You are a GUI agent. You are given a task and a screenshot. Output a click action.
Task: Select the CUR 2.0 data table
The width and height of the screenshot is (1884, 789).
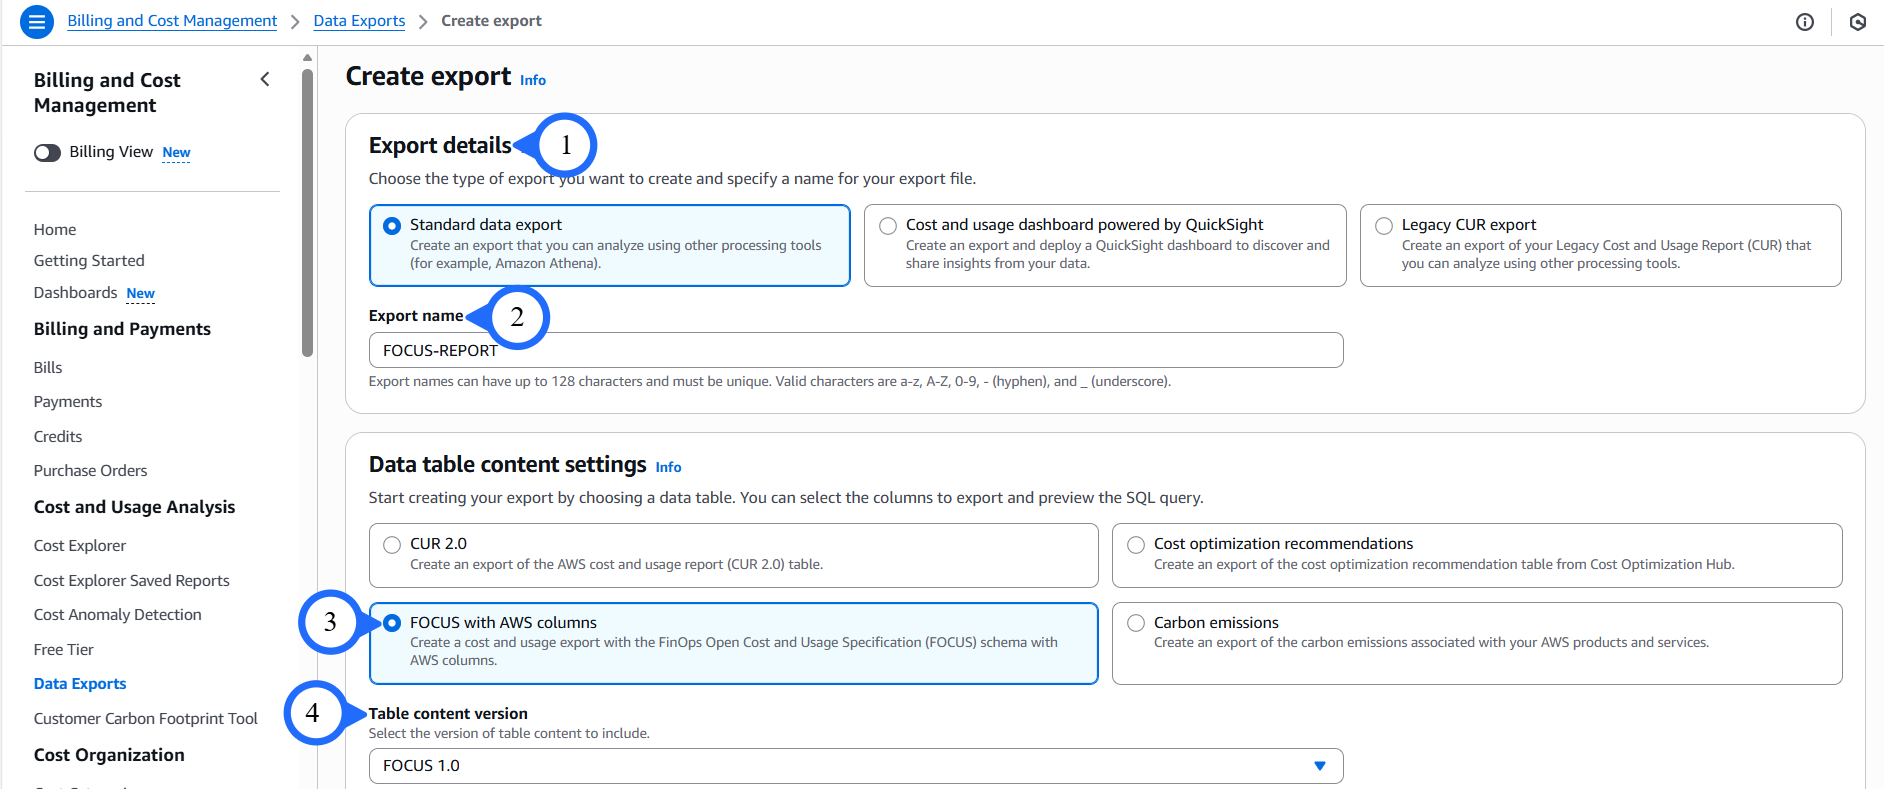(392, 545)
